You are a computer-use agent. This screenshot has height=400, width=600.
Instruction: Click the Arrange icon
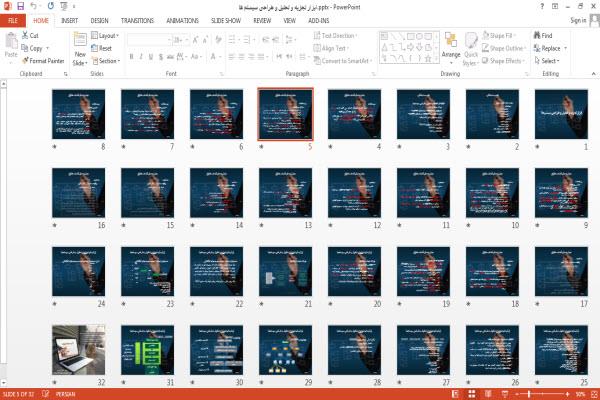pos(451,41)
